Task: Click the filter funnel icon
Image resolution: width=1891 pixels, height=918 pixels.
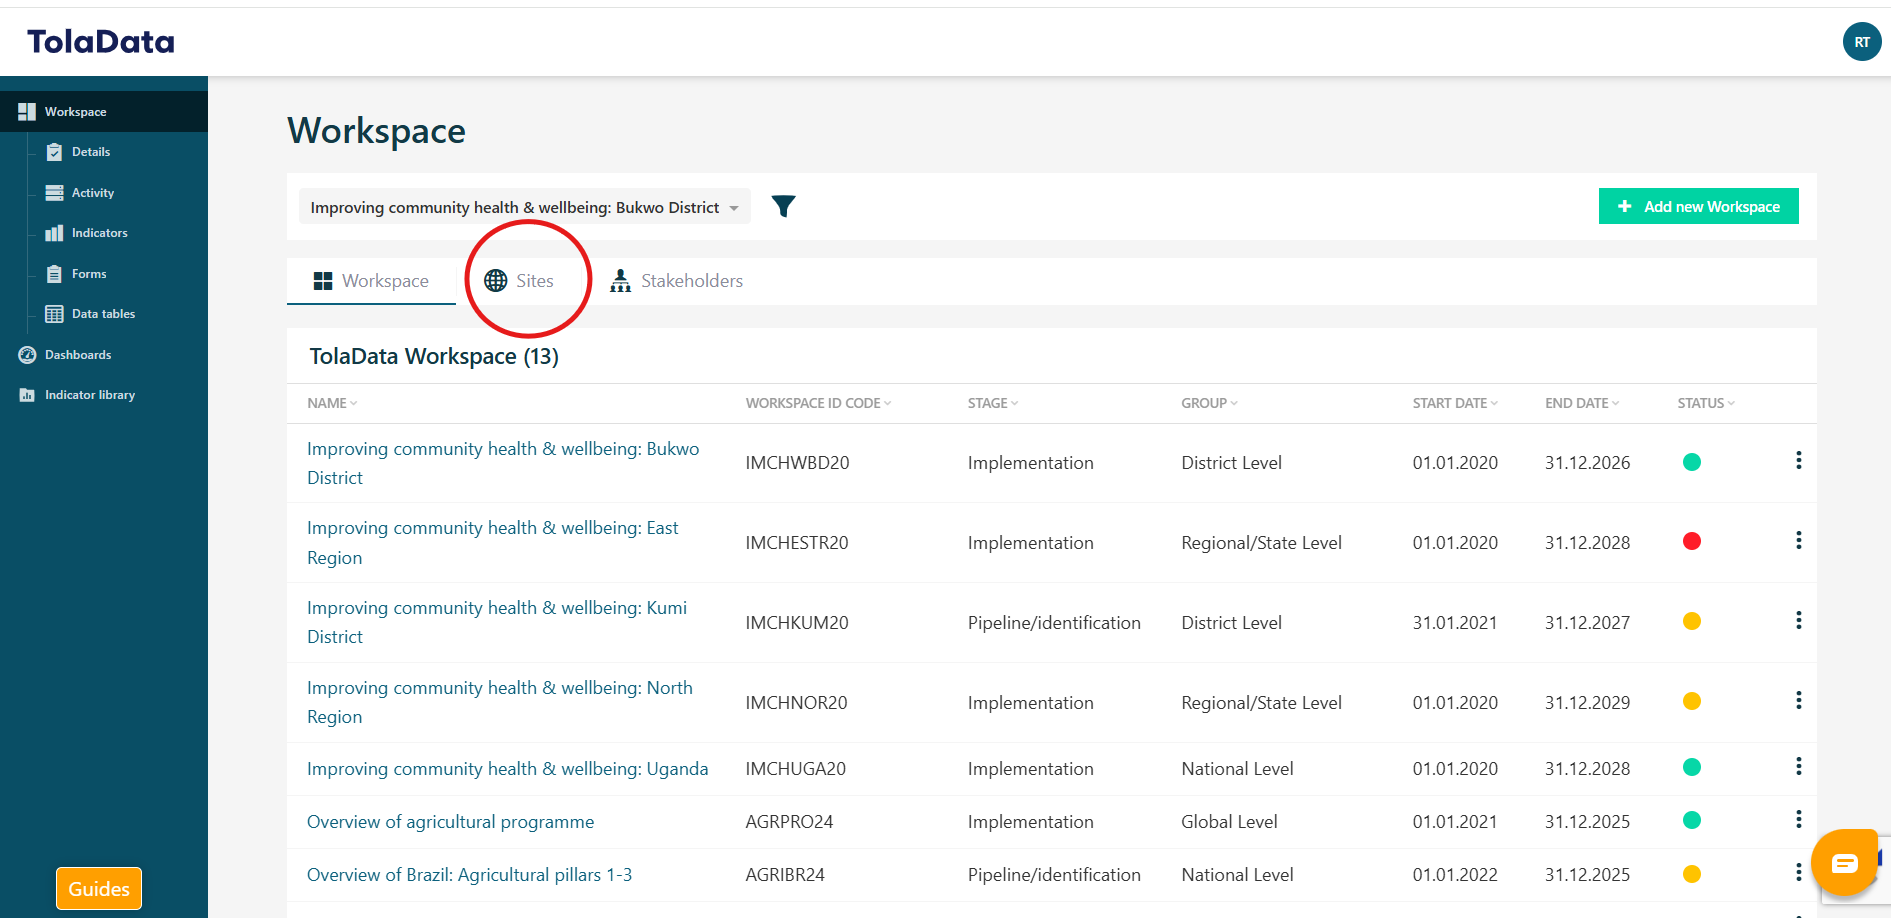Action: coord(783,206)
